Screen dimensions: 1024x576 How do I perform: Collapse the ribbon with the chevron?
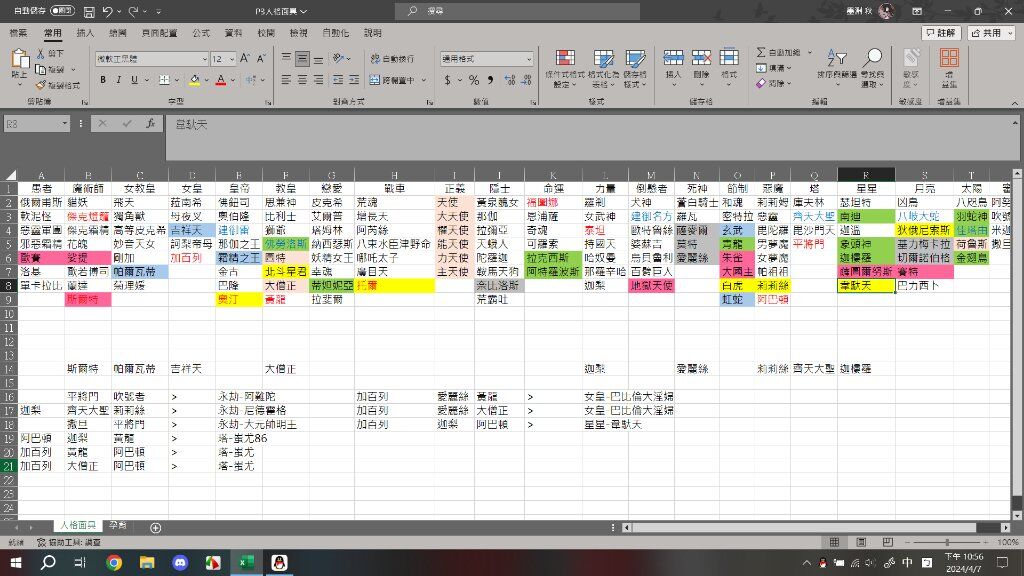1014,103
